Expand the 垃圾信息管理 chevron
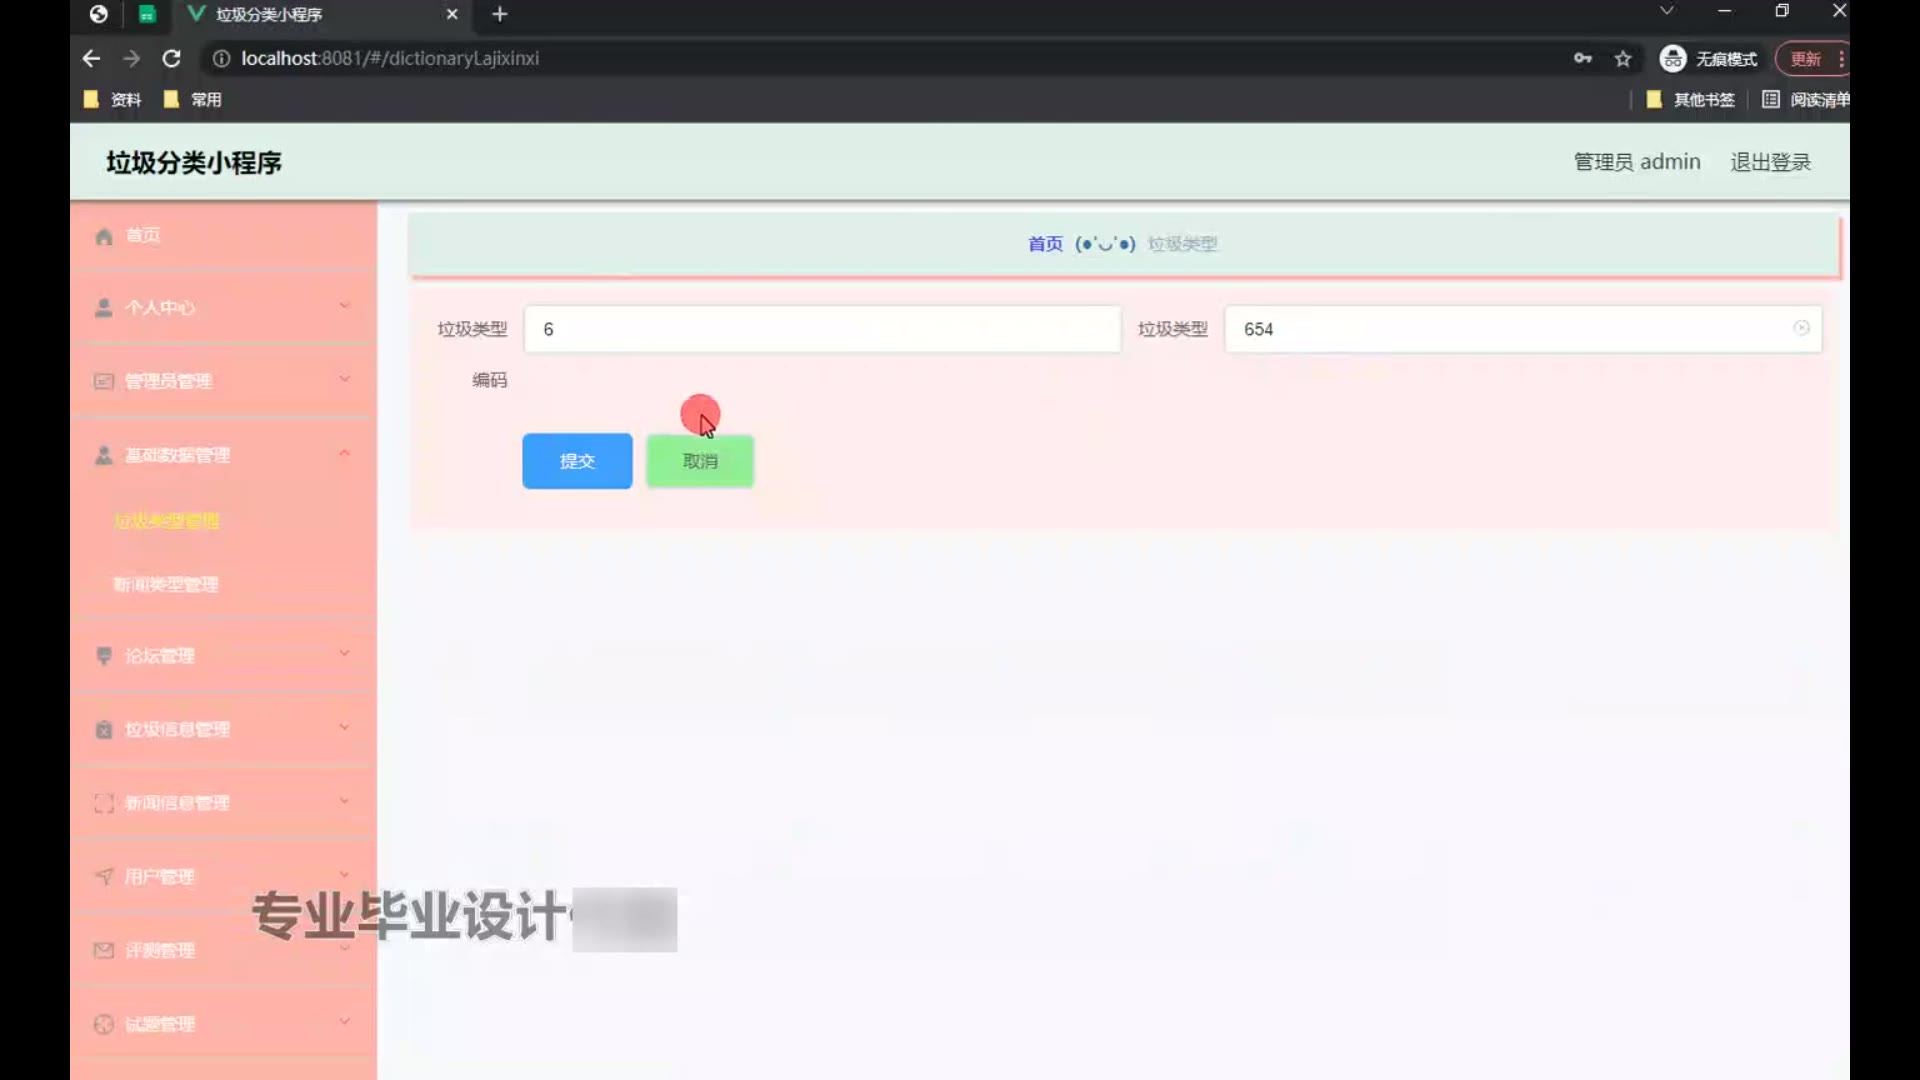The image size is (1920, 1080). point(344,727)
